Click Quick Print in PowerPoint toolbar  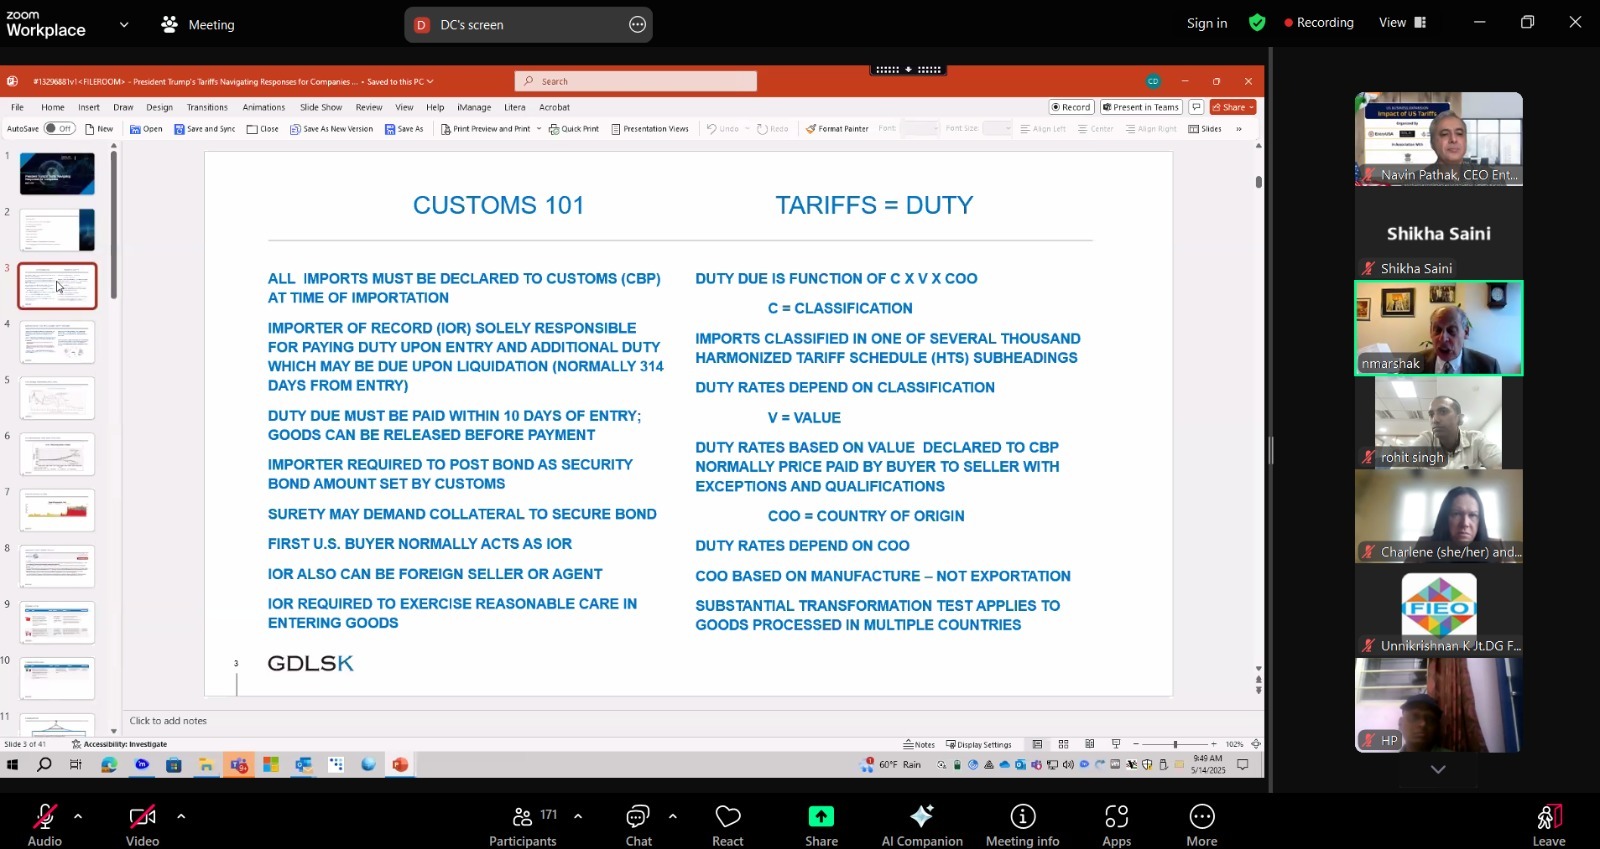tap(574, 129)
